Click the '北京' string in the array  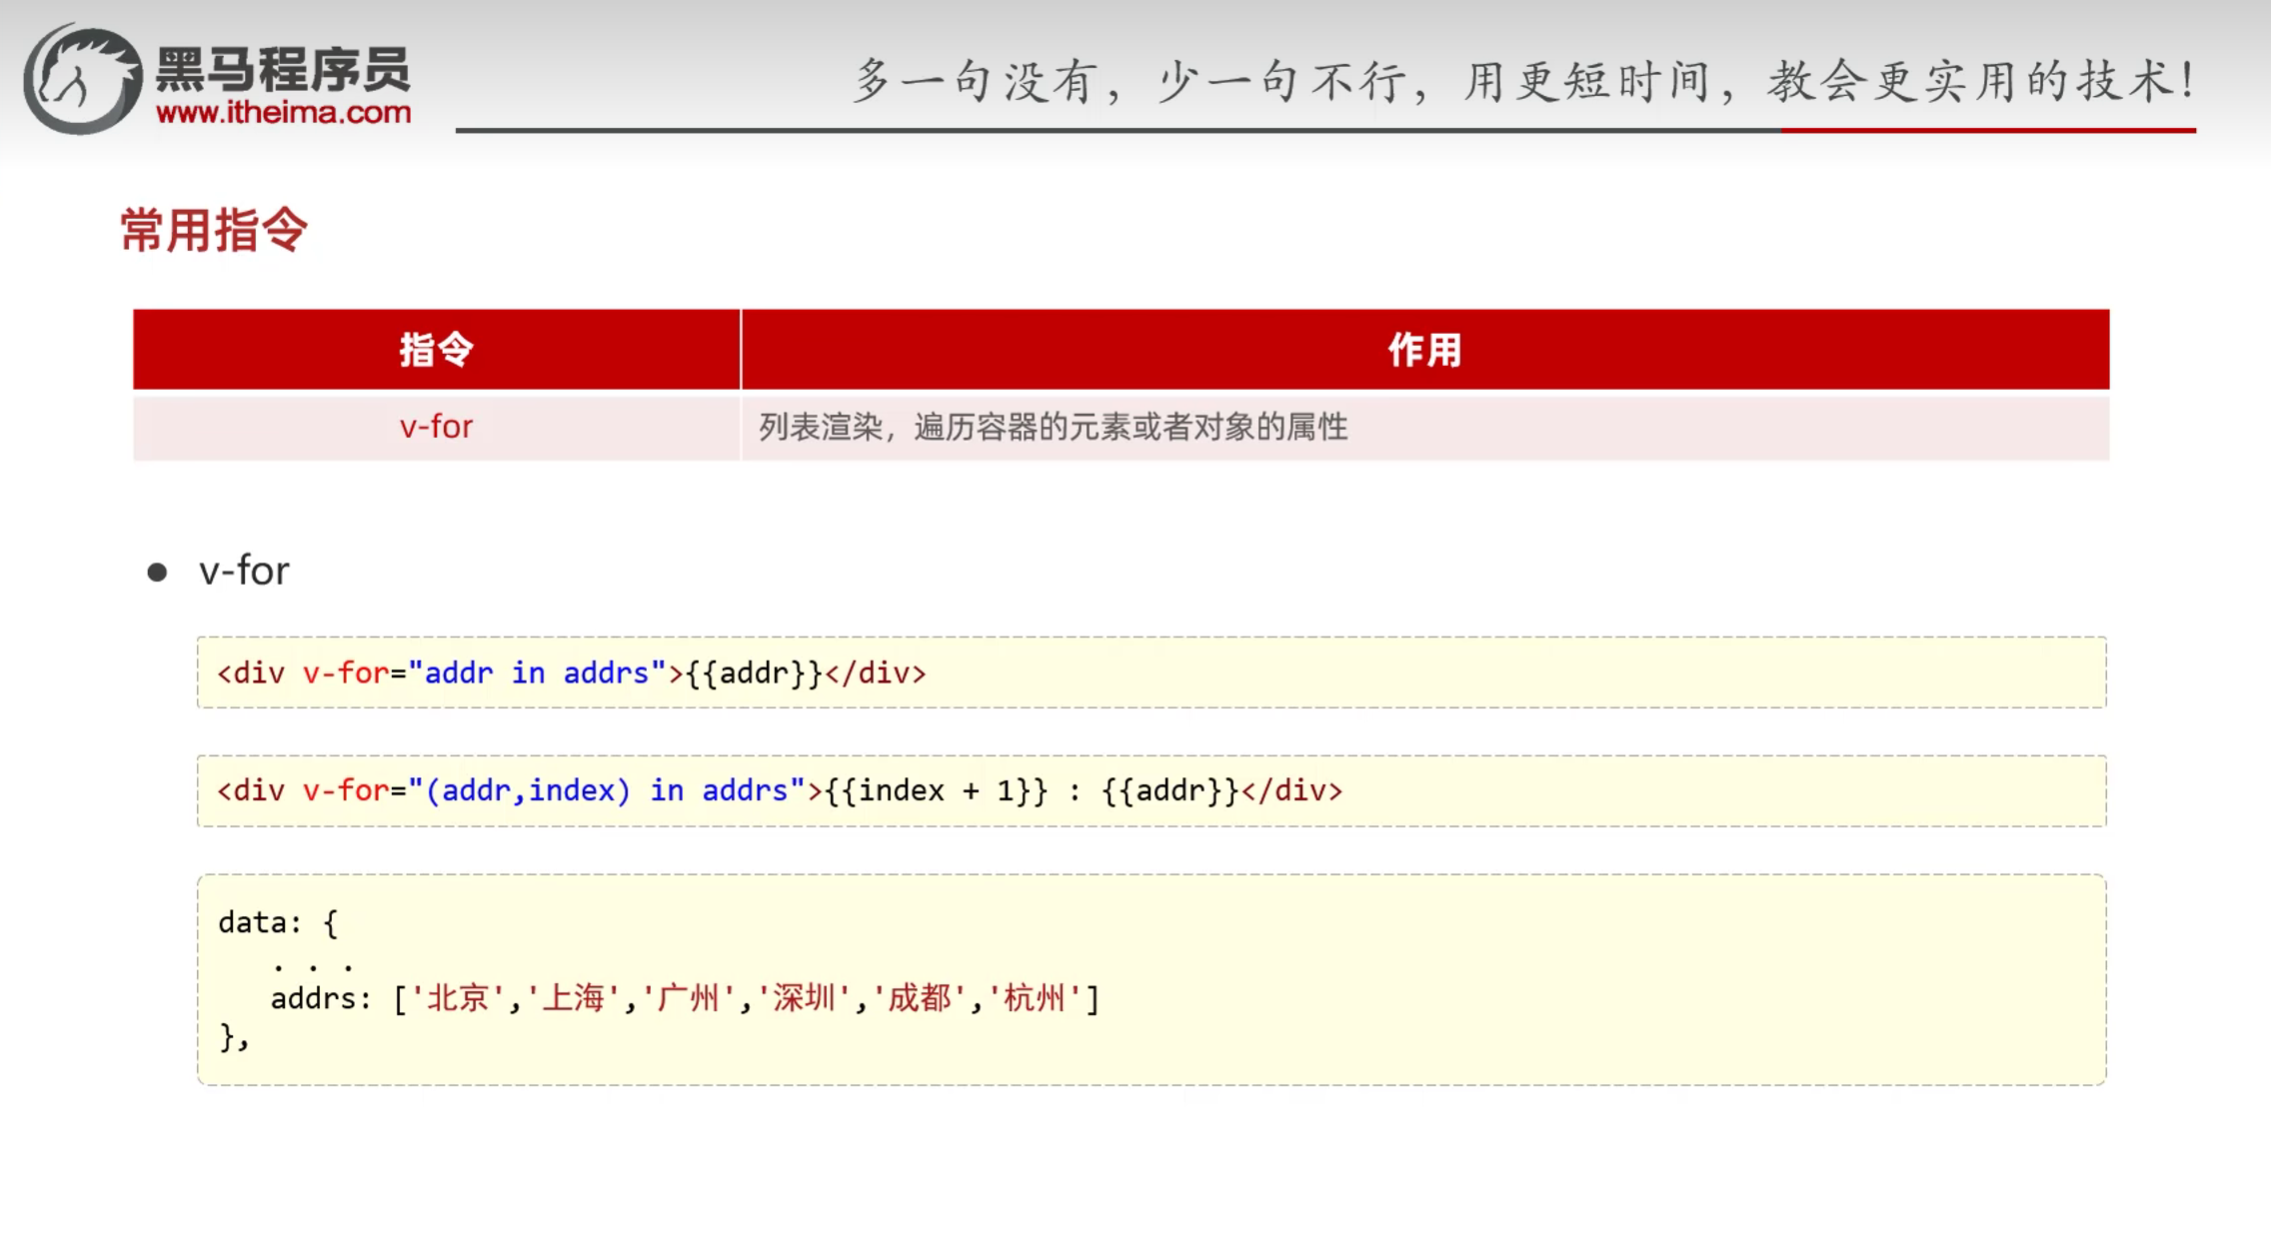(x=457, y=998)
